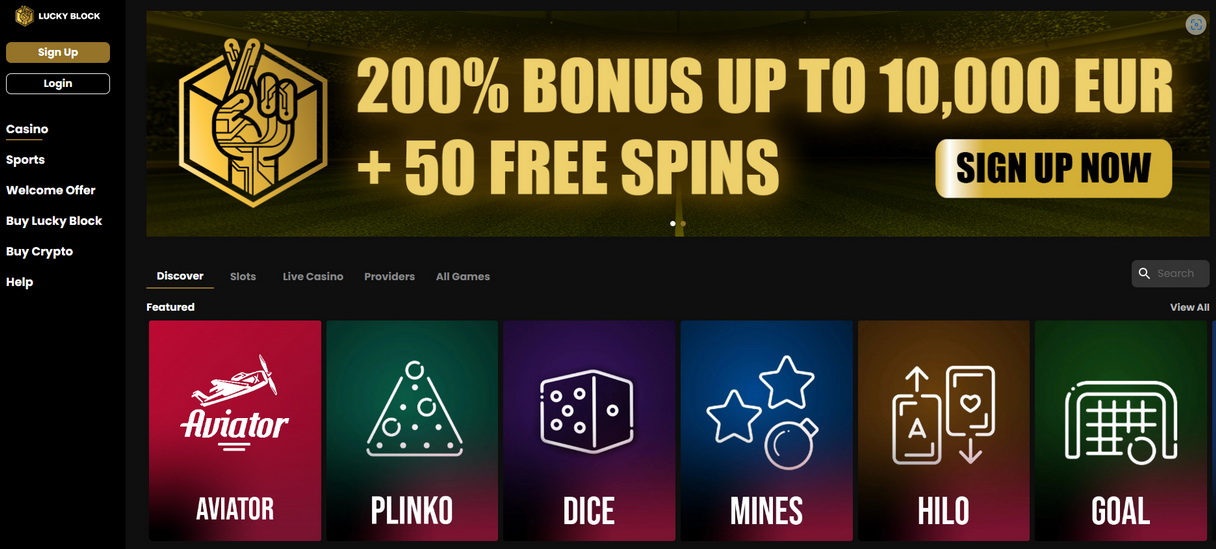This screenshot has width=1216, height=549.
Task: Open the Hilo cards game tile
Action: 944,431
